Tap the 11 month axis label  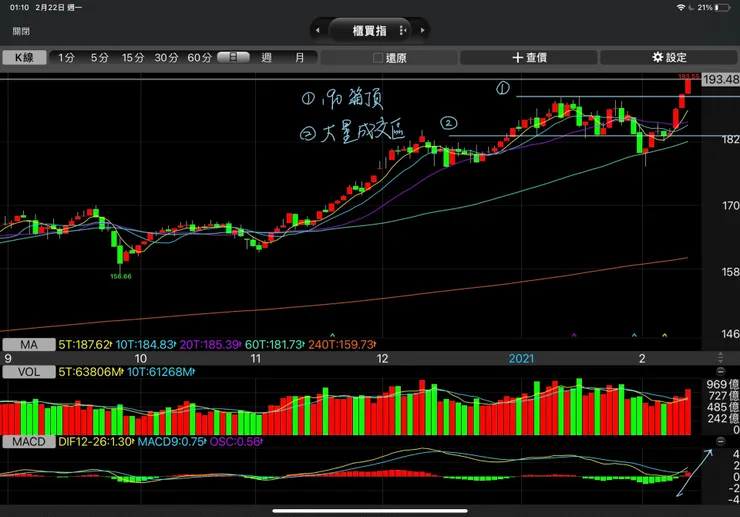tap(255, 358)
